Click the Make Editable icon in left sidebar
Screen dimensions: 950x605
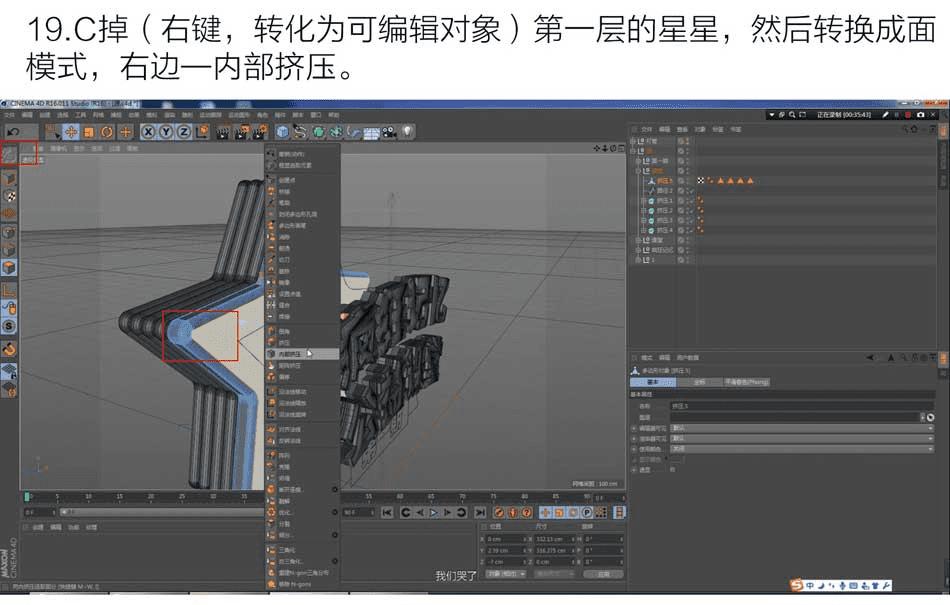coord(9,154)
